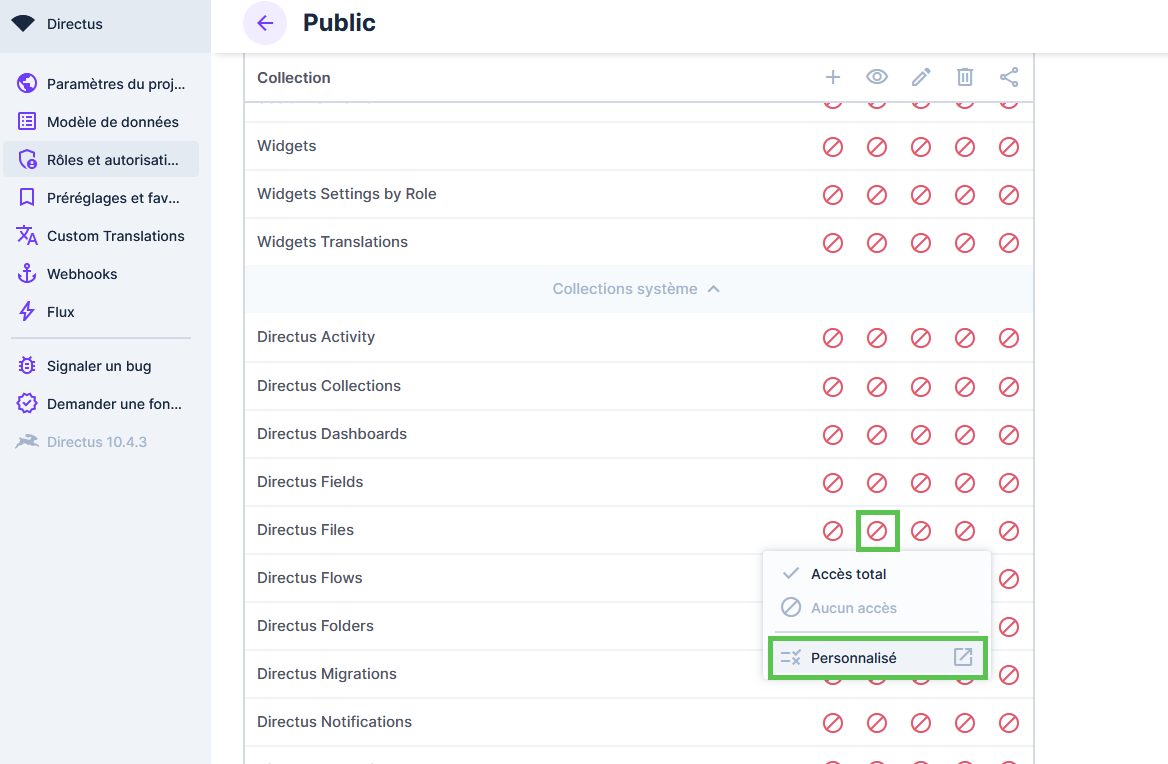
Task: Click the update (pencil) column header icon
Action: coord(921,77)
